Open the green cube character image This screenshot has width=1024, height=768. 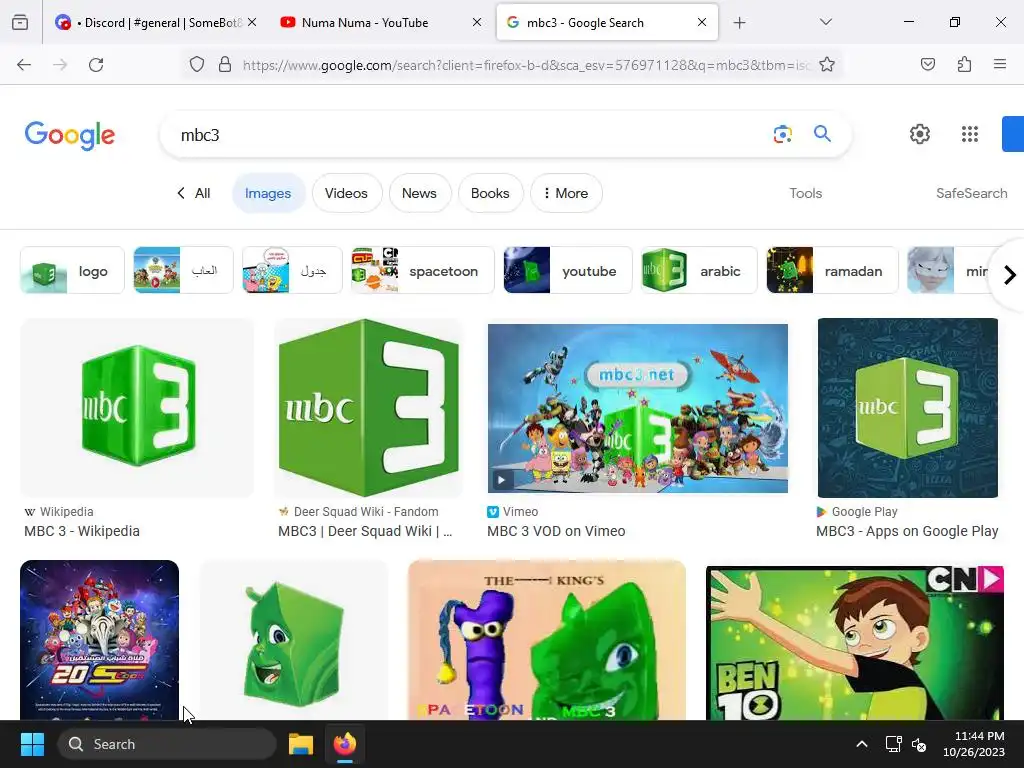(294, 640)
